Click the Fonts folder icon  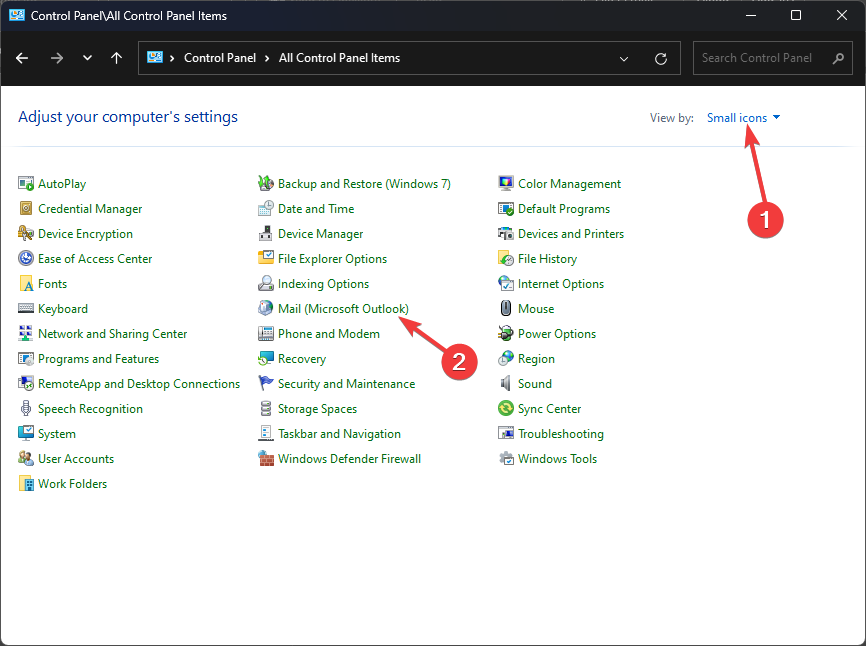pyautogui.click(x=26, y=283)
